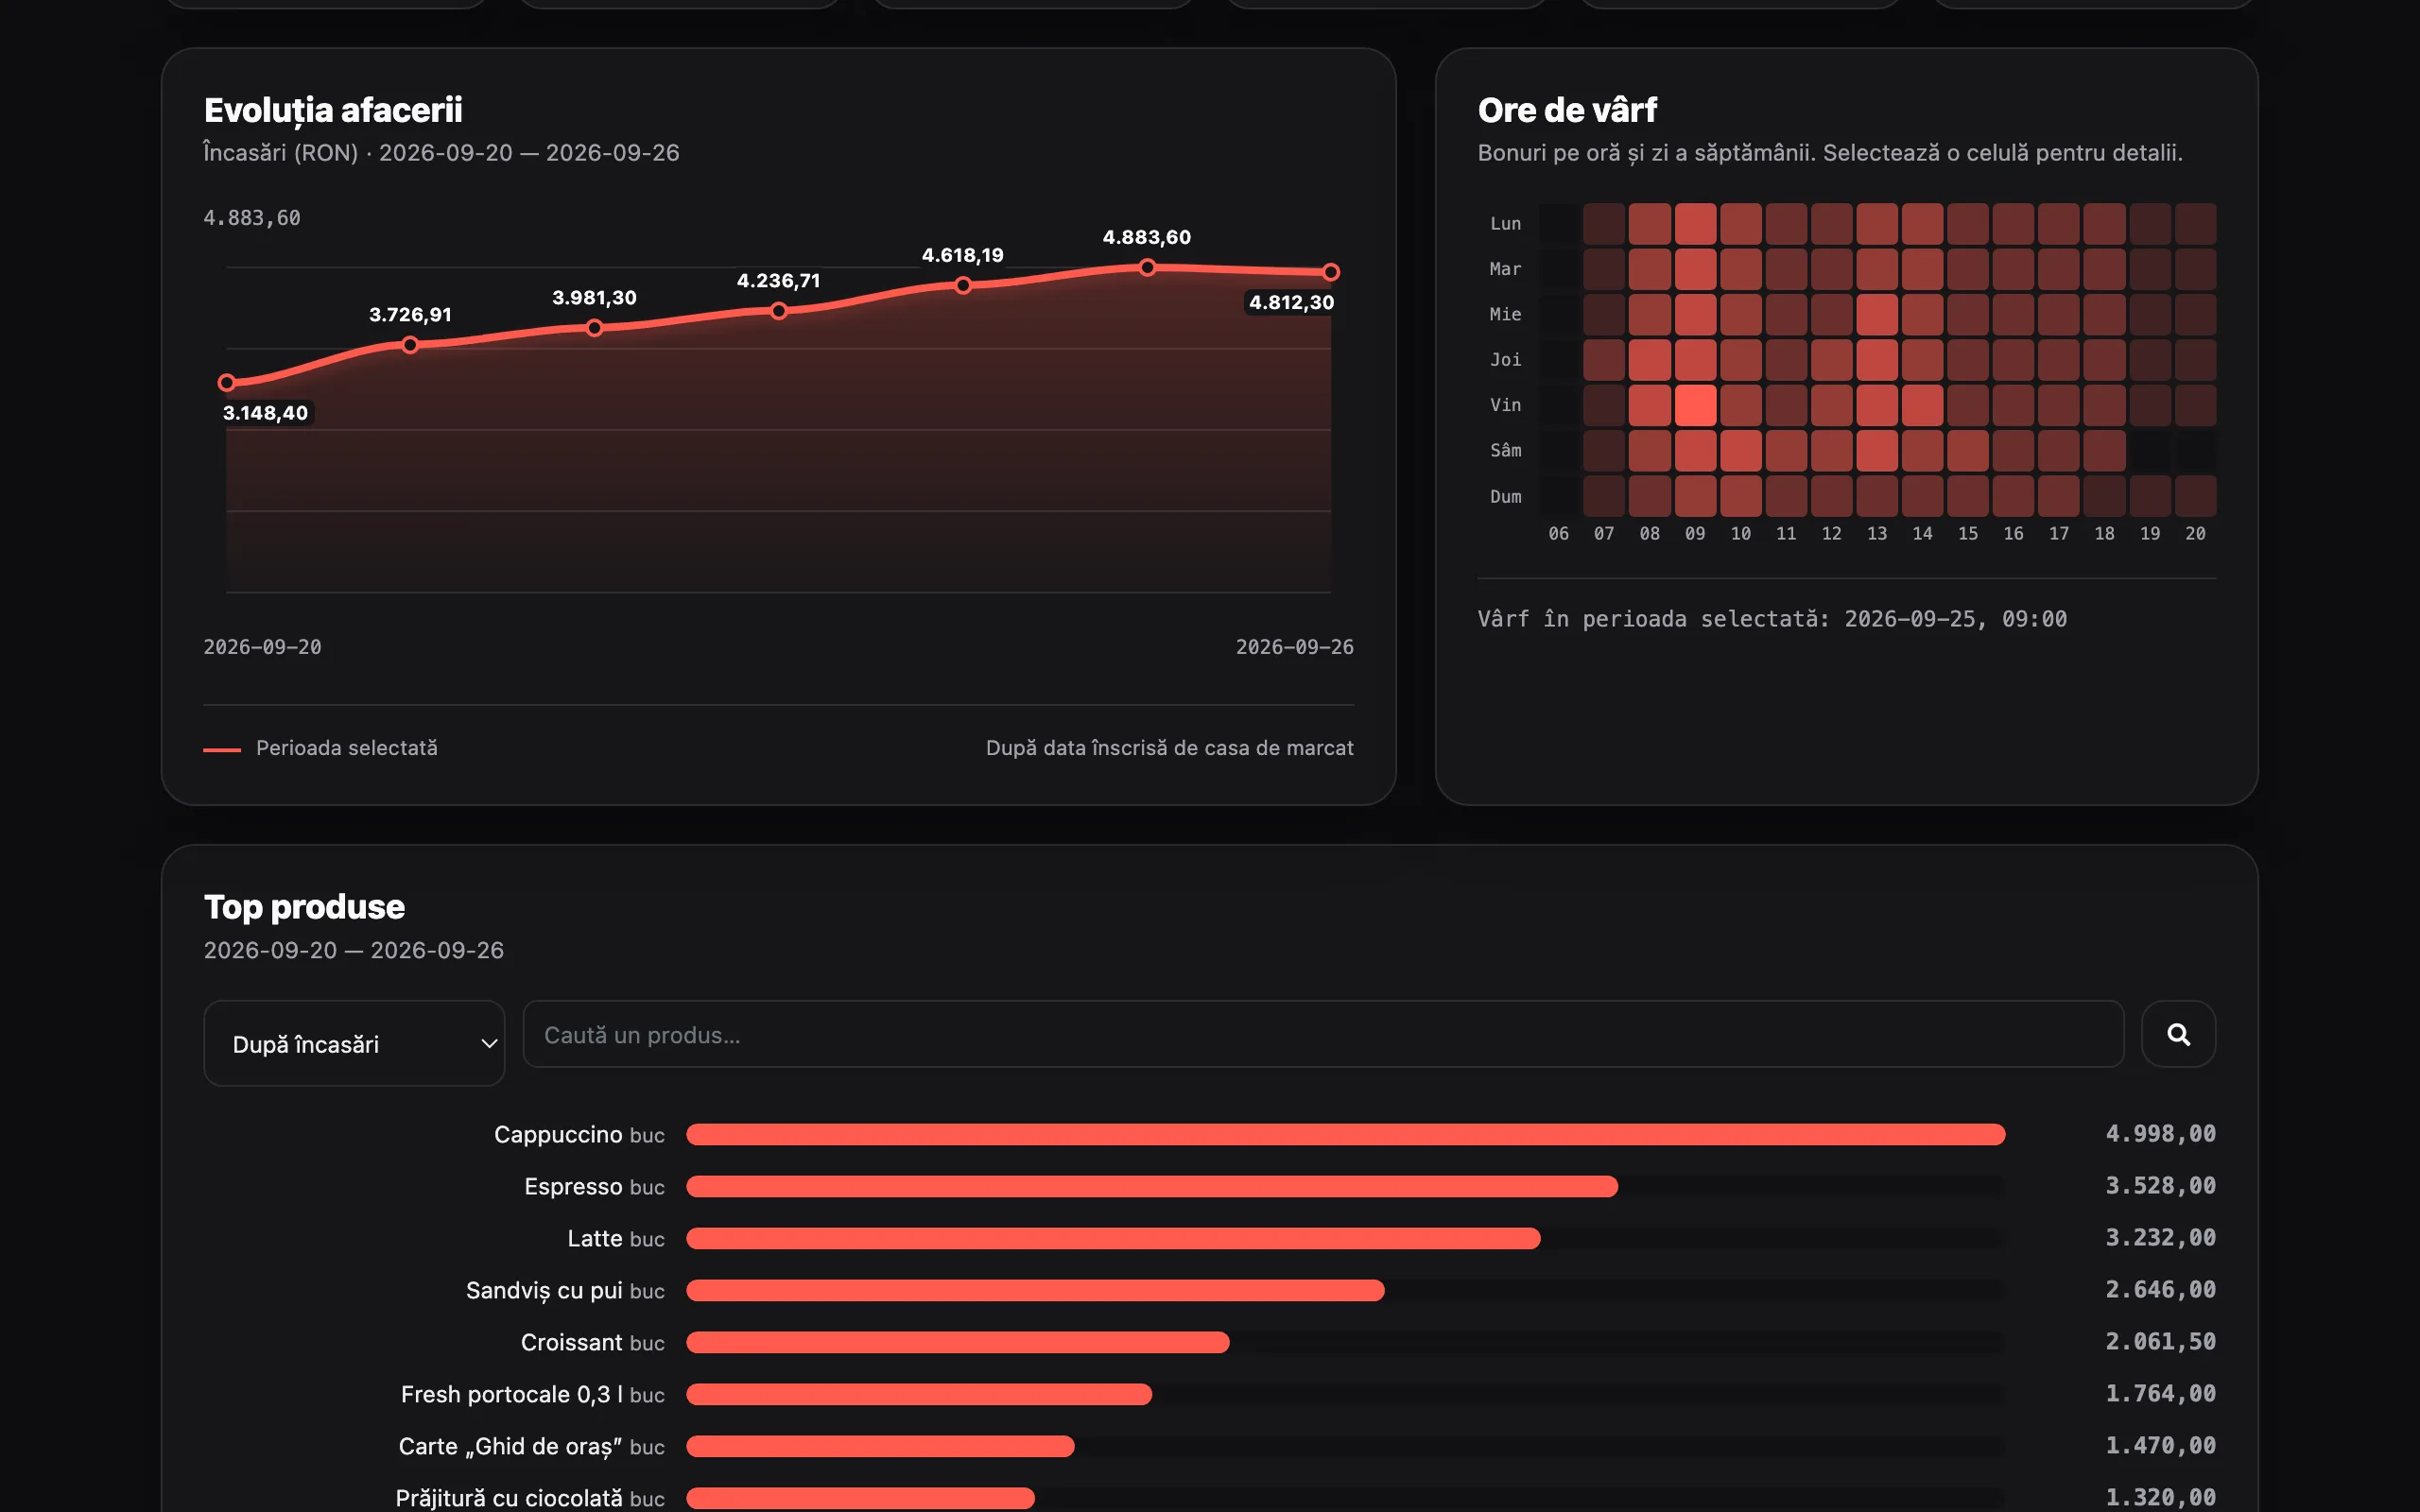Image resolution: width=2420 pixels, height=1512 pixels.
Task: Click the 'Caută un produs...' search field
Action: (x=1323, y=1034)
